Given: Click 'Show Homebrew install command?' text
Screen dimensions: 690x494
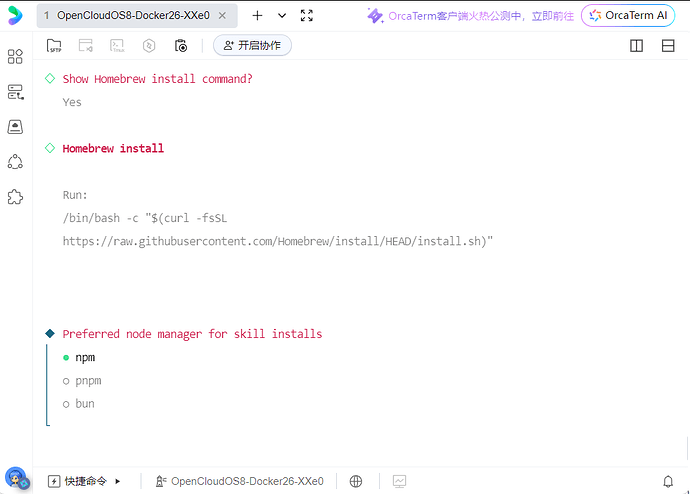Looking at the screenshot, I should 158,79.
